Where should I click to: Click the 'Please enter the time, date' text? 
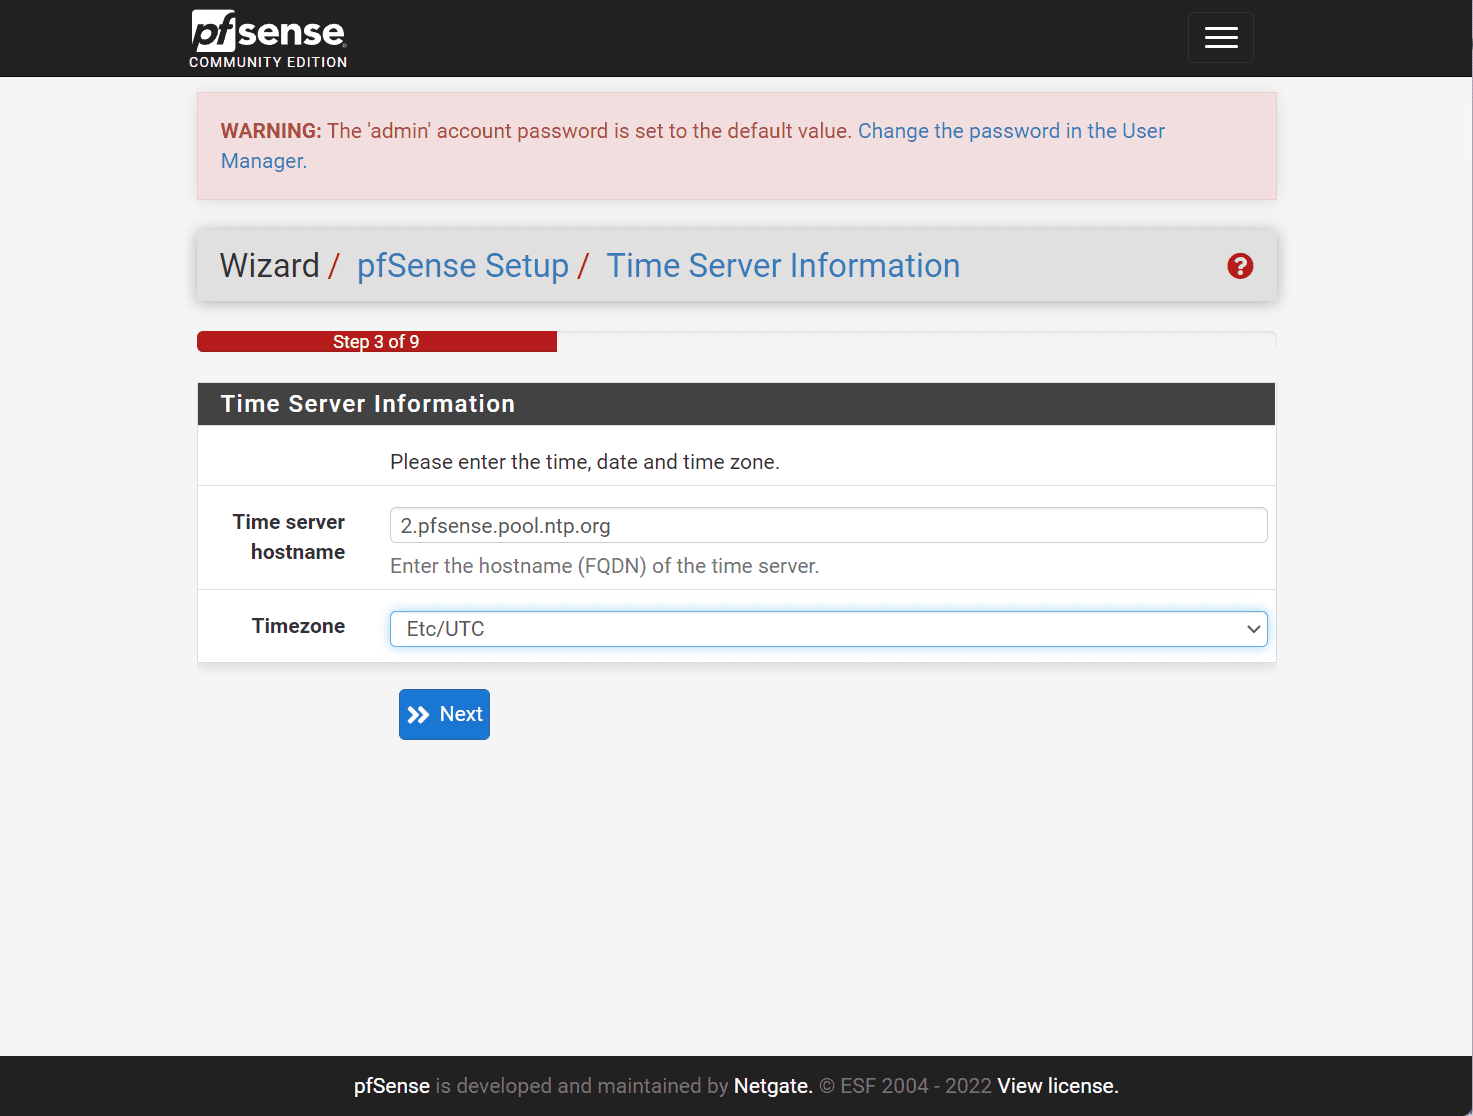pos(585,462)
